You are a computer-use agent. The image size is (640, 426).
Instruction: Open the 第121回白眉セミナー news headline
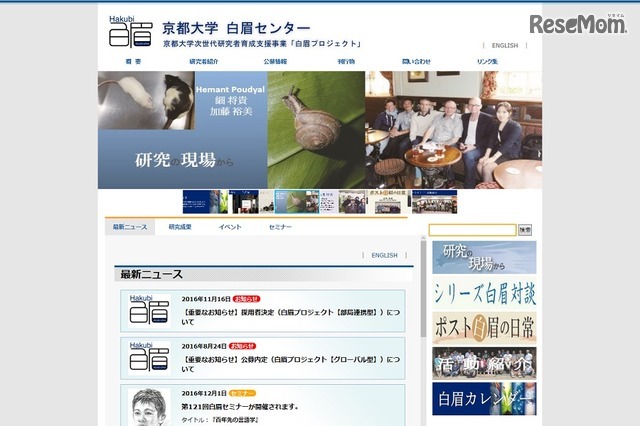240,406
